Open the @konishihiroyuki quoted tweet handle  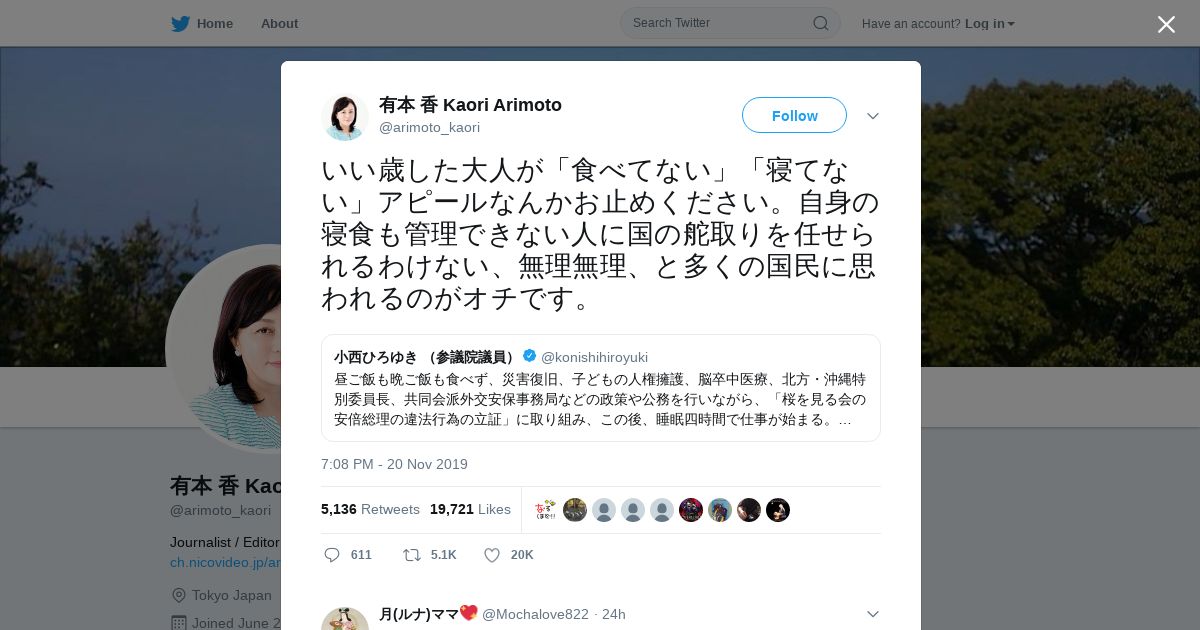click(594, 357)
